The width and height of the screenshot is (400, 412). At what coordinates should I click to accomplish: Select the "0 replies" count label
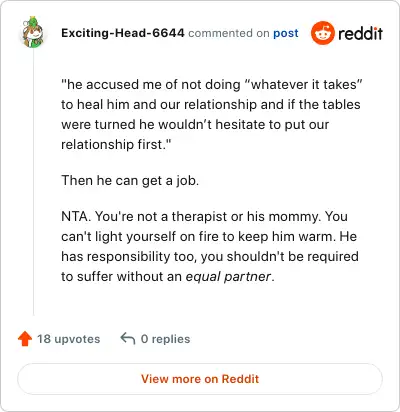(165, 339)
